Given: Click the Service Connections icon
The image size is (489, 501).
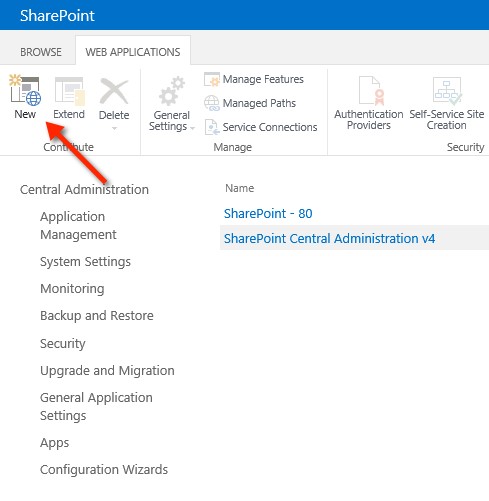Looking at the screenshot, I should pos(212,127).
